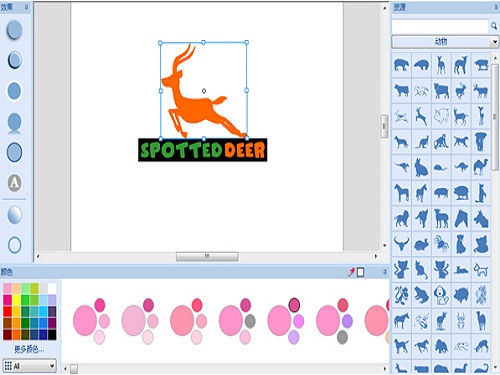Apply the flat solid circle effect

coord(14,91)
